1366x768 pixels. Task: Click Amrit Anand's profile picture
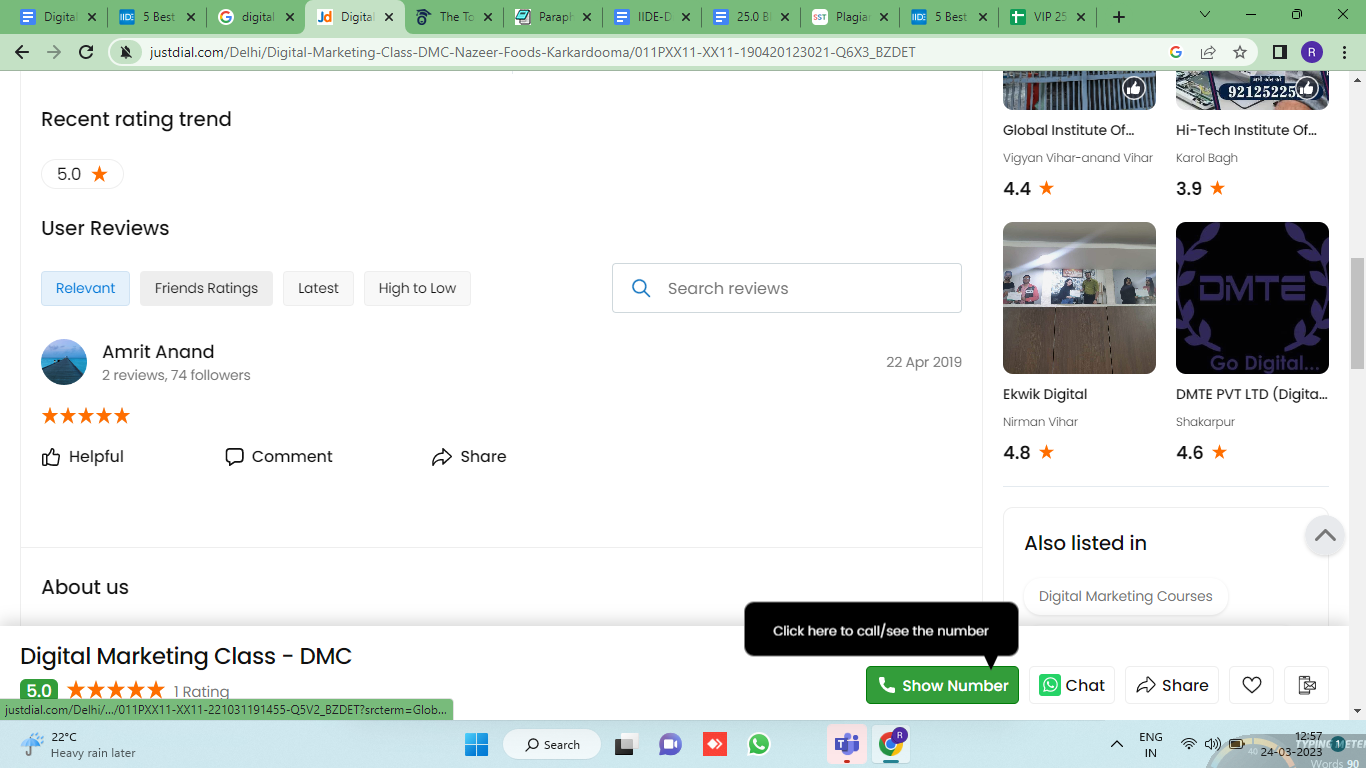[x=64, y=362]
